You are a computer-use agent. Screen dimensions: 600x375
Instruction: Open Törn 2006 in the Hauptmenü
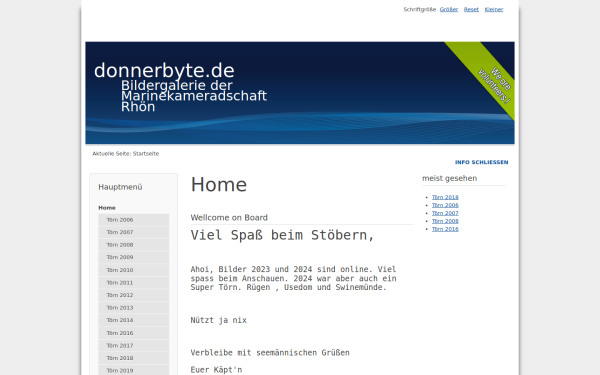pyautogui.click(x=133, y=220)
